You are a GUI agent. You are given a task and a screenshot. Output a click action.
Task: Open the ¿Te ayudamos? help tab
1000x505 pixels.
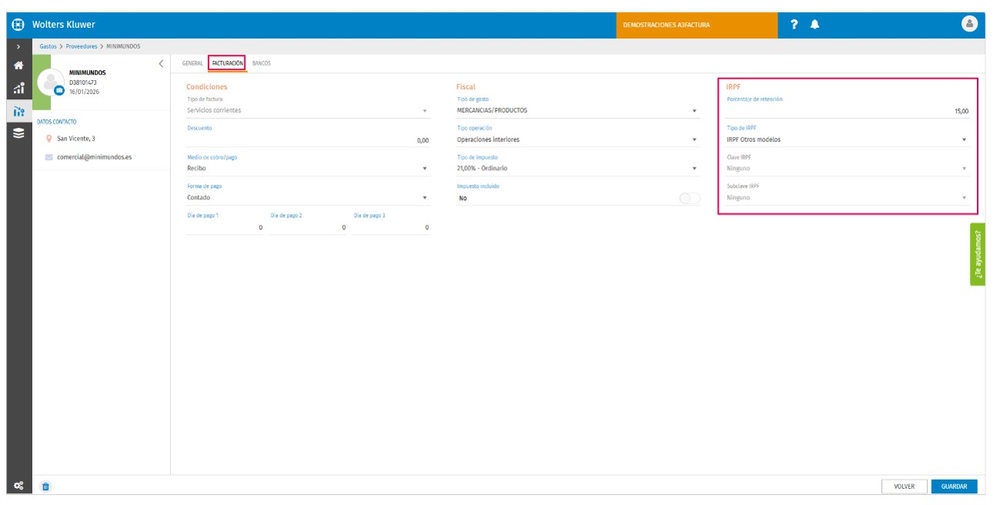[978, 254]
